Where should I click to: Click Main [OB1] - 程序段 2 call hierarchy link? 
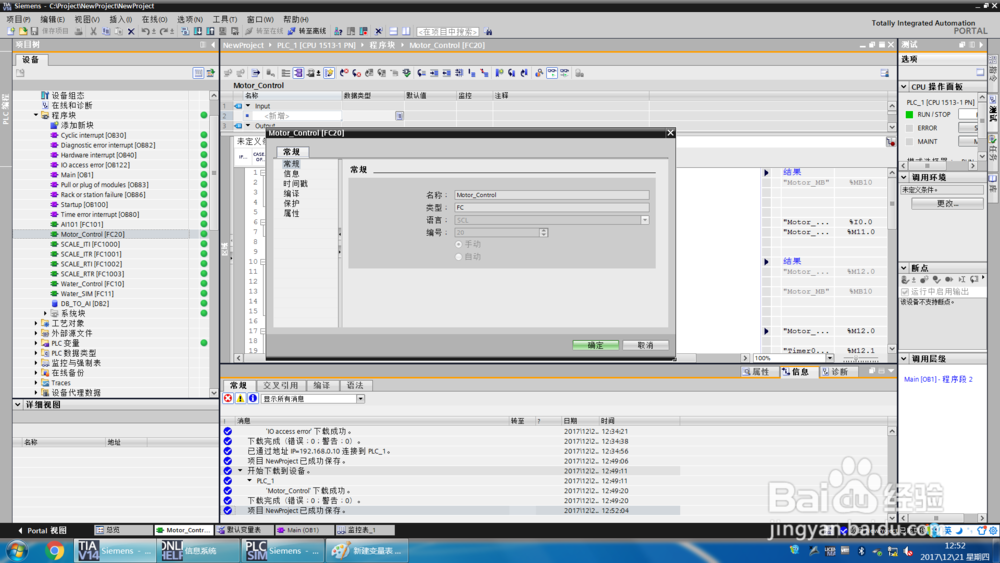point(938,379)
